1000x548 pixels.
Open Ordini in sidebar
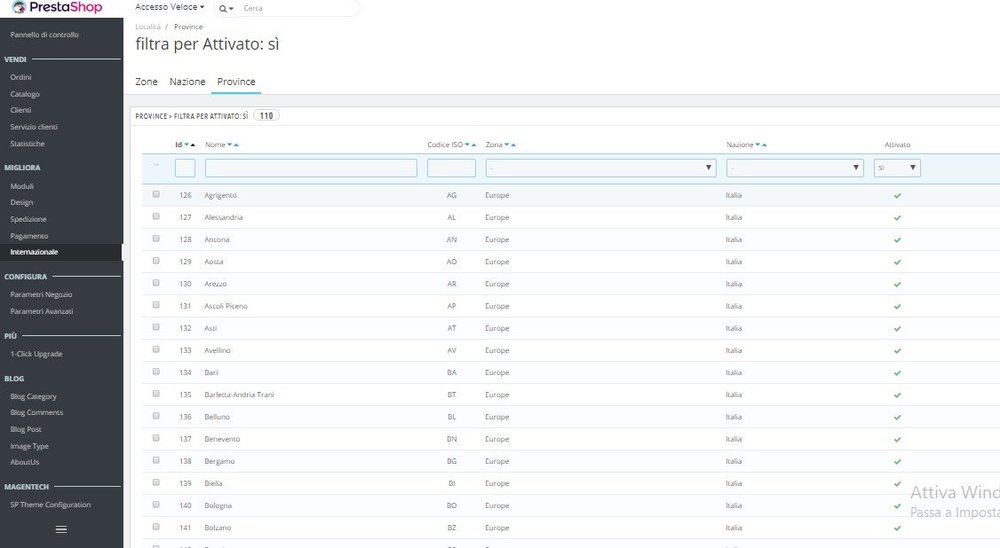[x=21, y=77]
